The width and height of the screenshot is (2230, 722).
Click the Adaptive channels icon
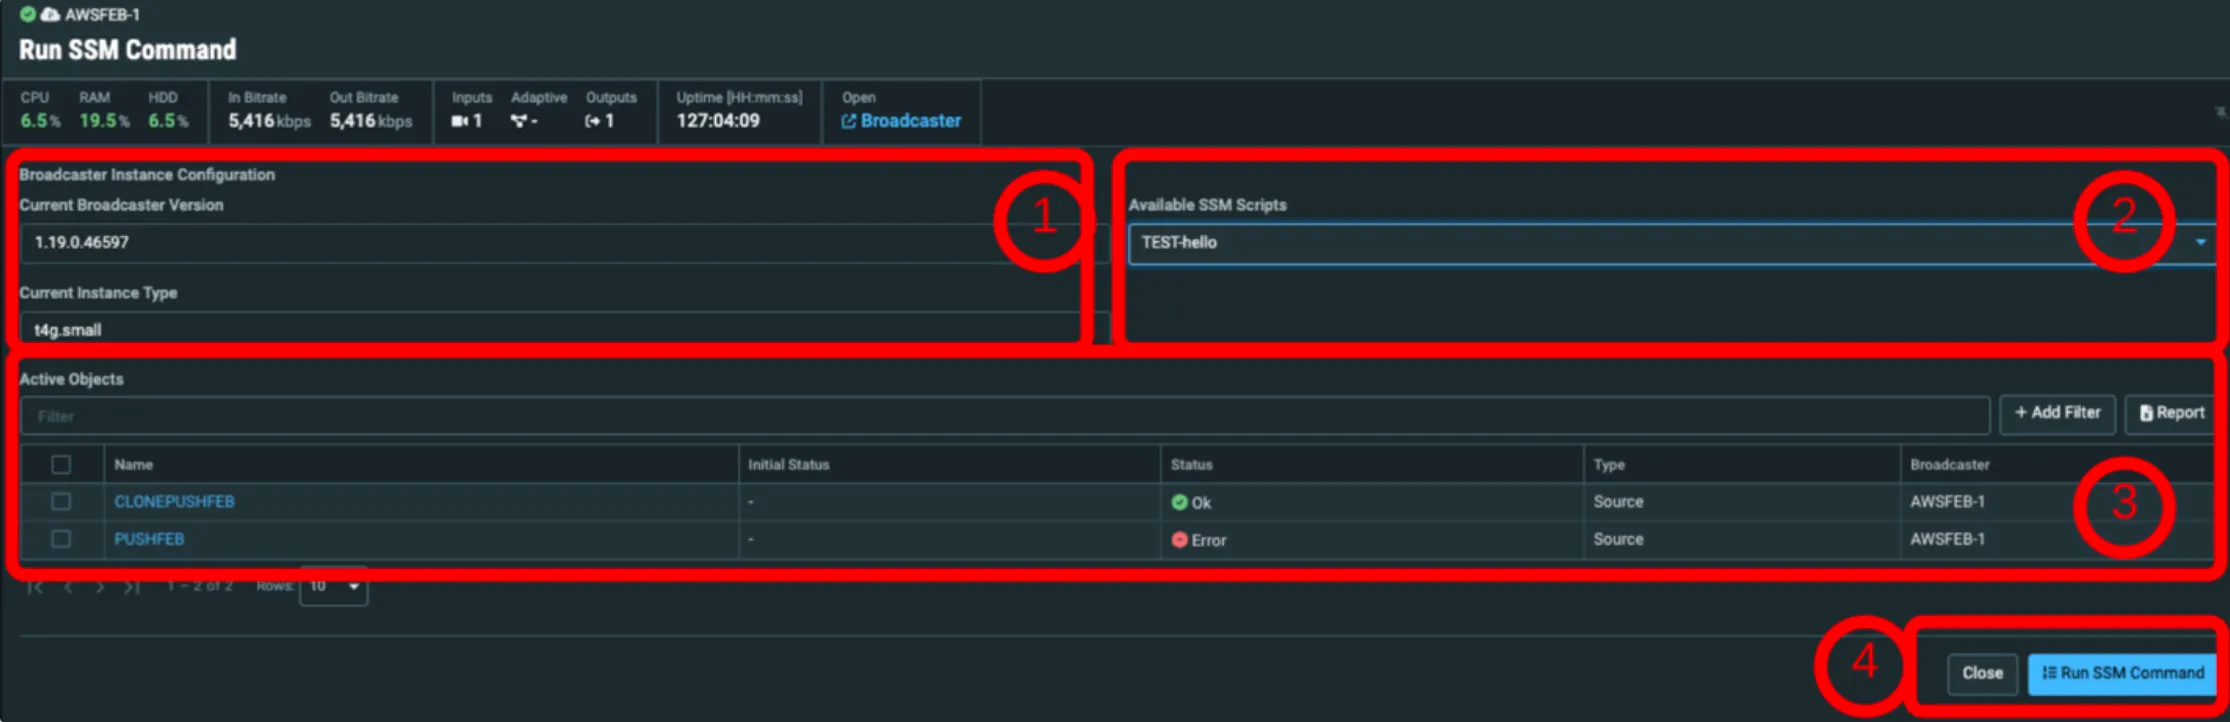[x=518, y=121]
